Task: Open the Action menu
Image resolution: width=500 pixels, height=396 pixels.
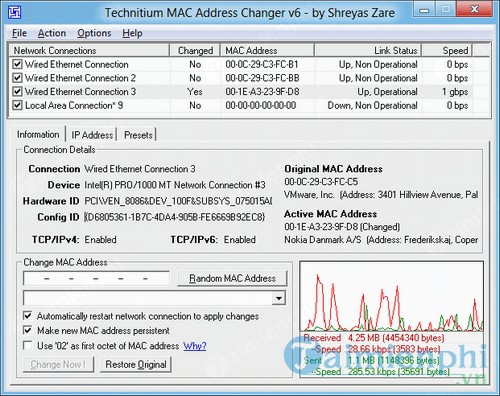Action: tap(52, 33)
